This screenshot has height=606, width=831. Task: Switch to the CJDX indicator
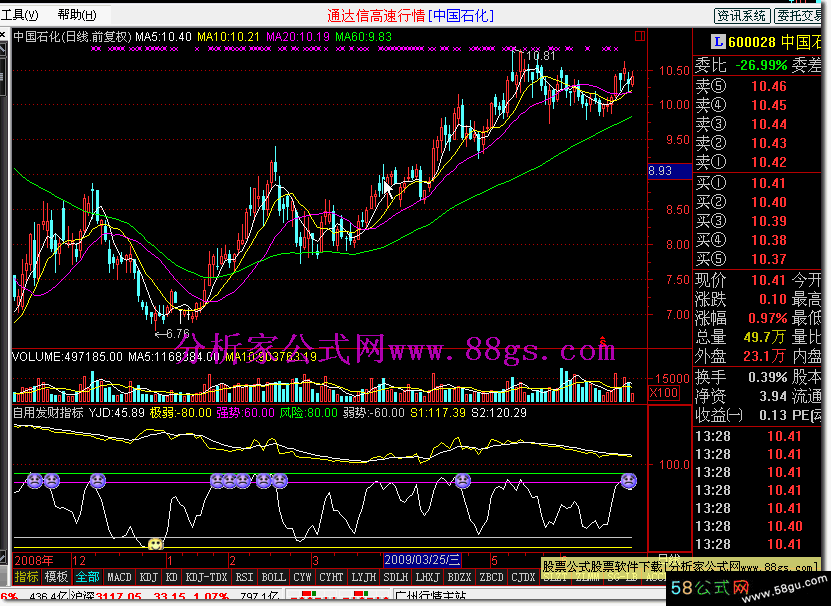point(523,577)
